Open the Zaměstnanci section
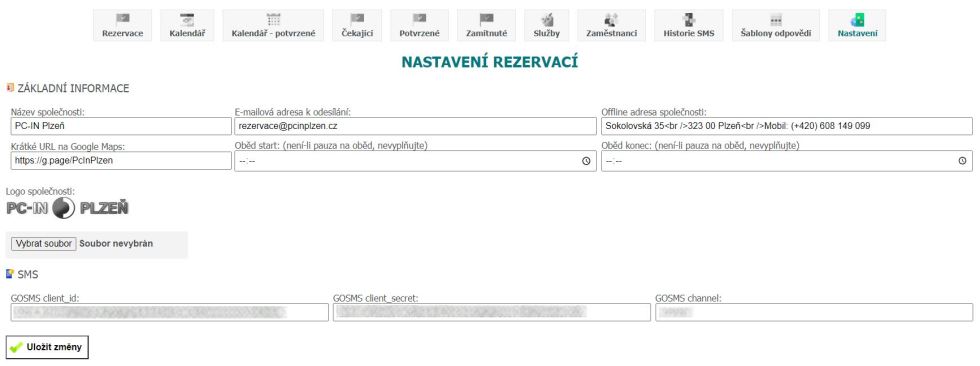Screen dimensions: 980x366 (x=611, y=26)
